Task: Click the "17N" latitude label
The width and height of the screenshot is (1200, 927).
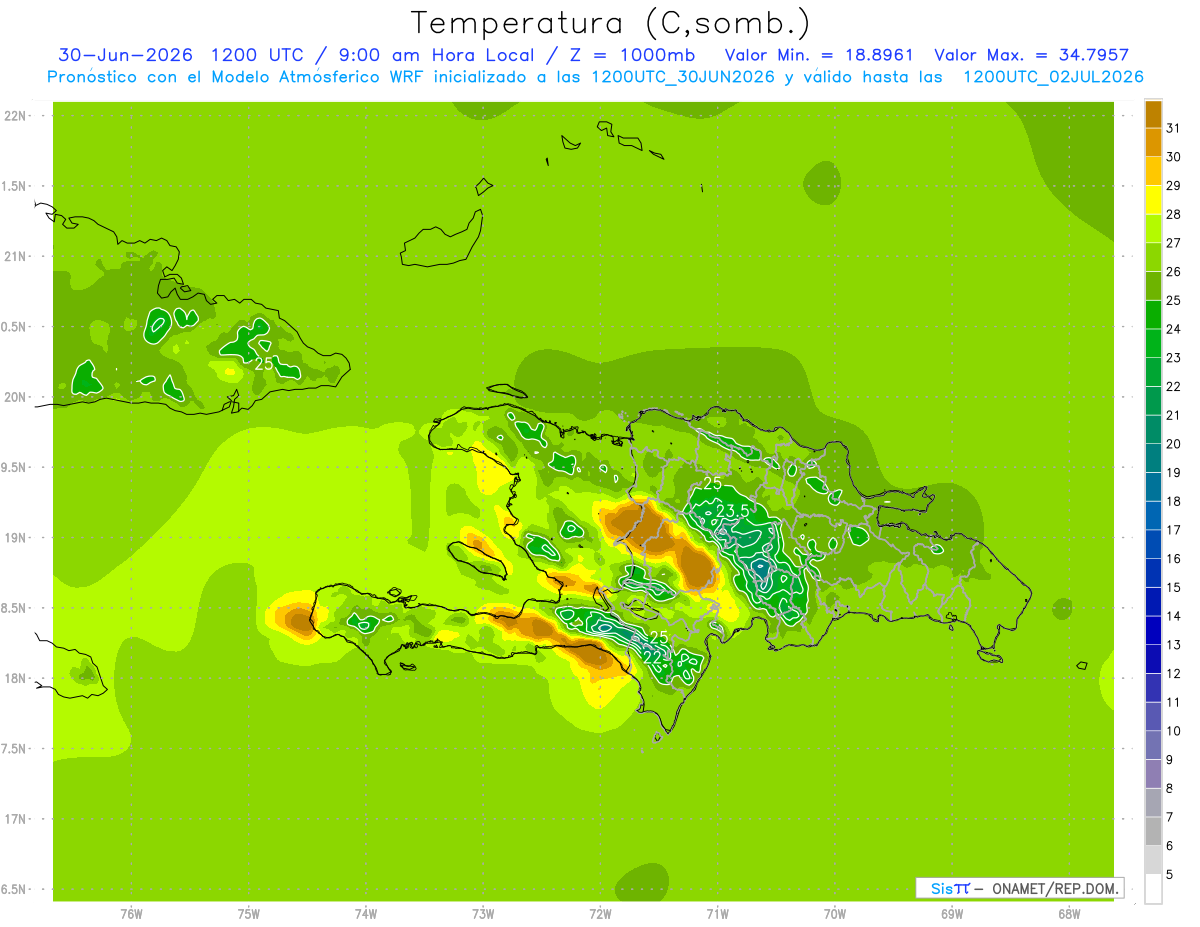Action: click(x=15, y=819)
